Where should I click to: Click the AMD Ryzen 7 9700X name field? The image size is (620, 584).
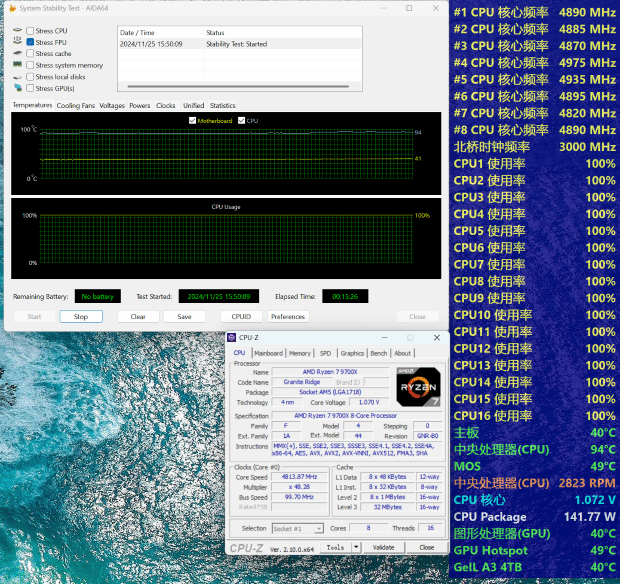(x=330, y=372)
